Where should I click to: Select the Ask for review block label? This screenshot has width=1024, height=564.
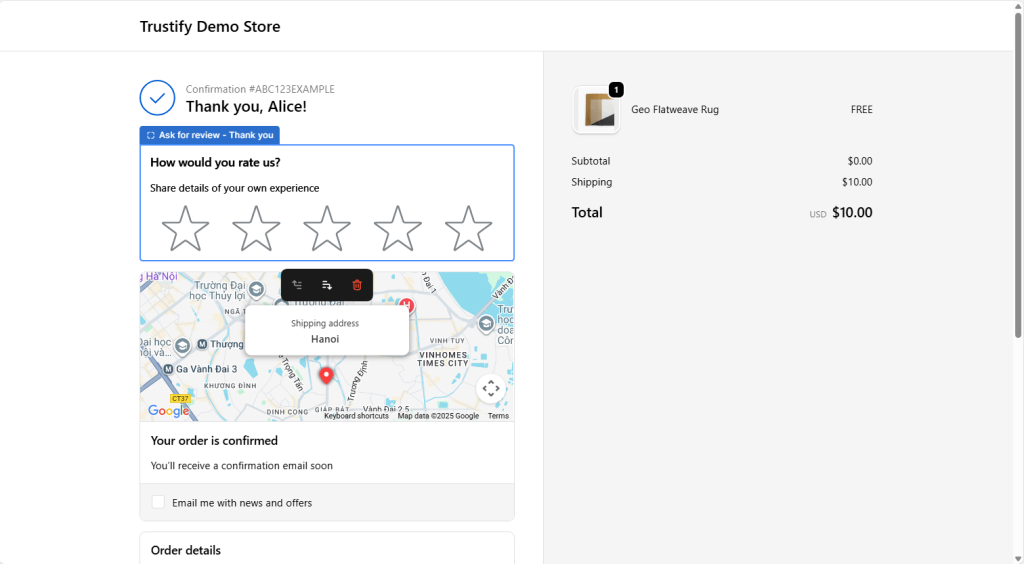210,135
